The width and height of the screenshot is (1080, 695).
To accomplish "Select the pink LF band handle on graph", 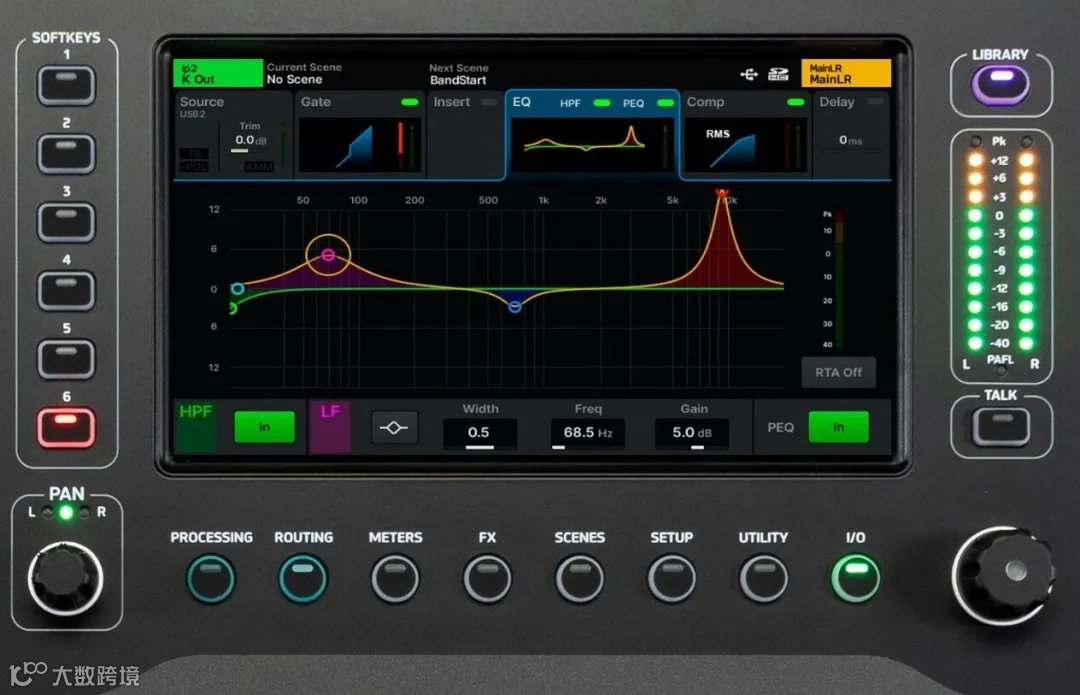I will [x=329, y=255].
